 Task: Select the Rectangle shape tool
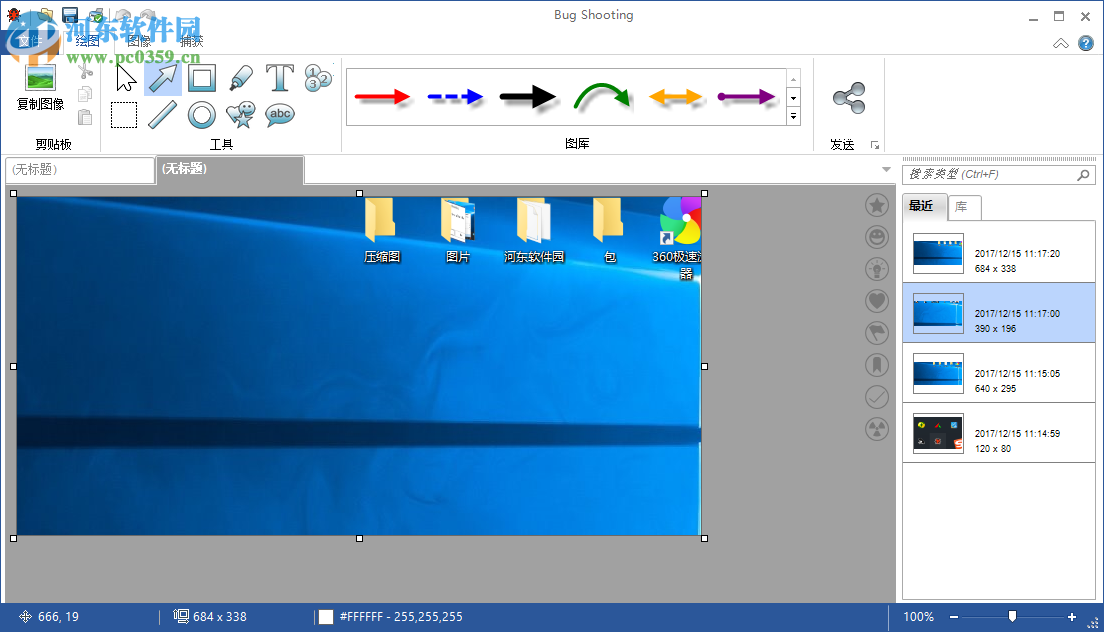point(202,78)
